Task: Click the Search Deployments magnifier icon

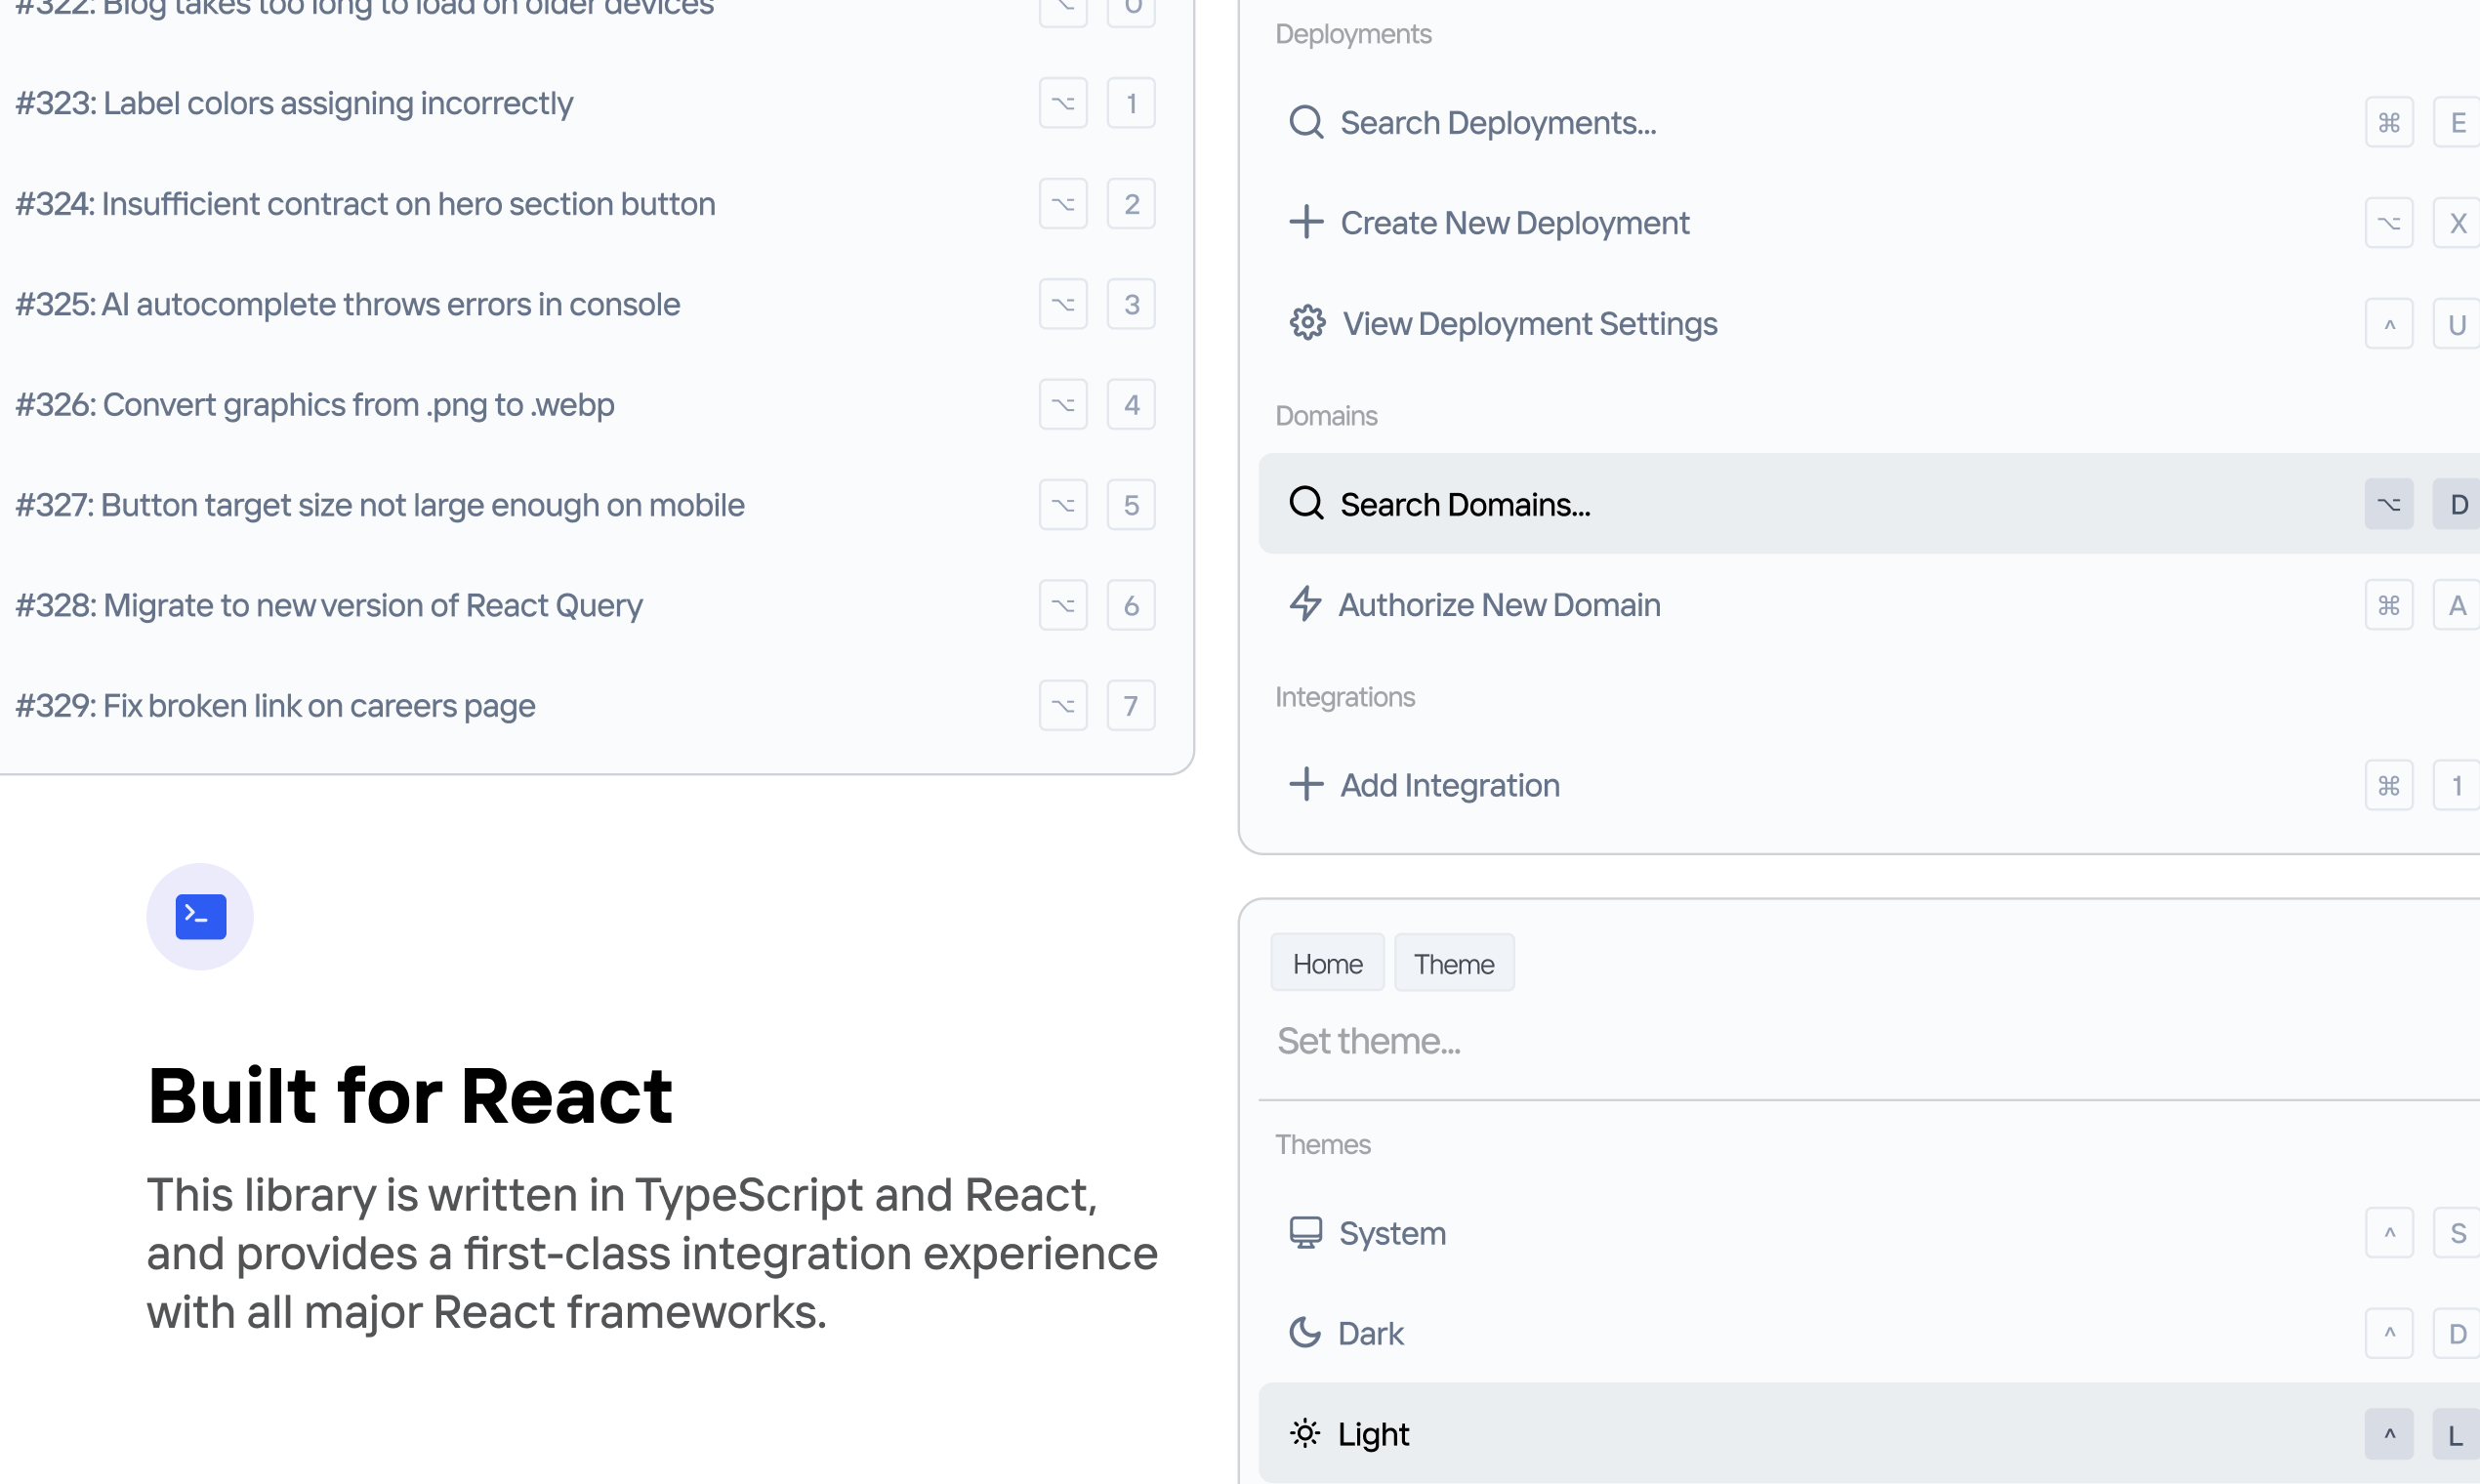Action: click(1305, 120)
